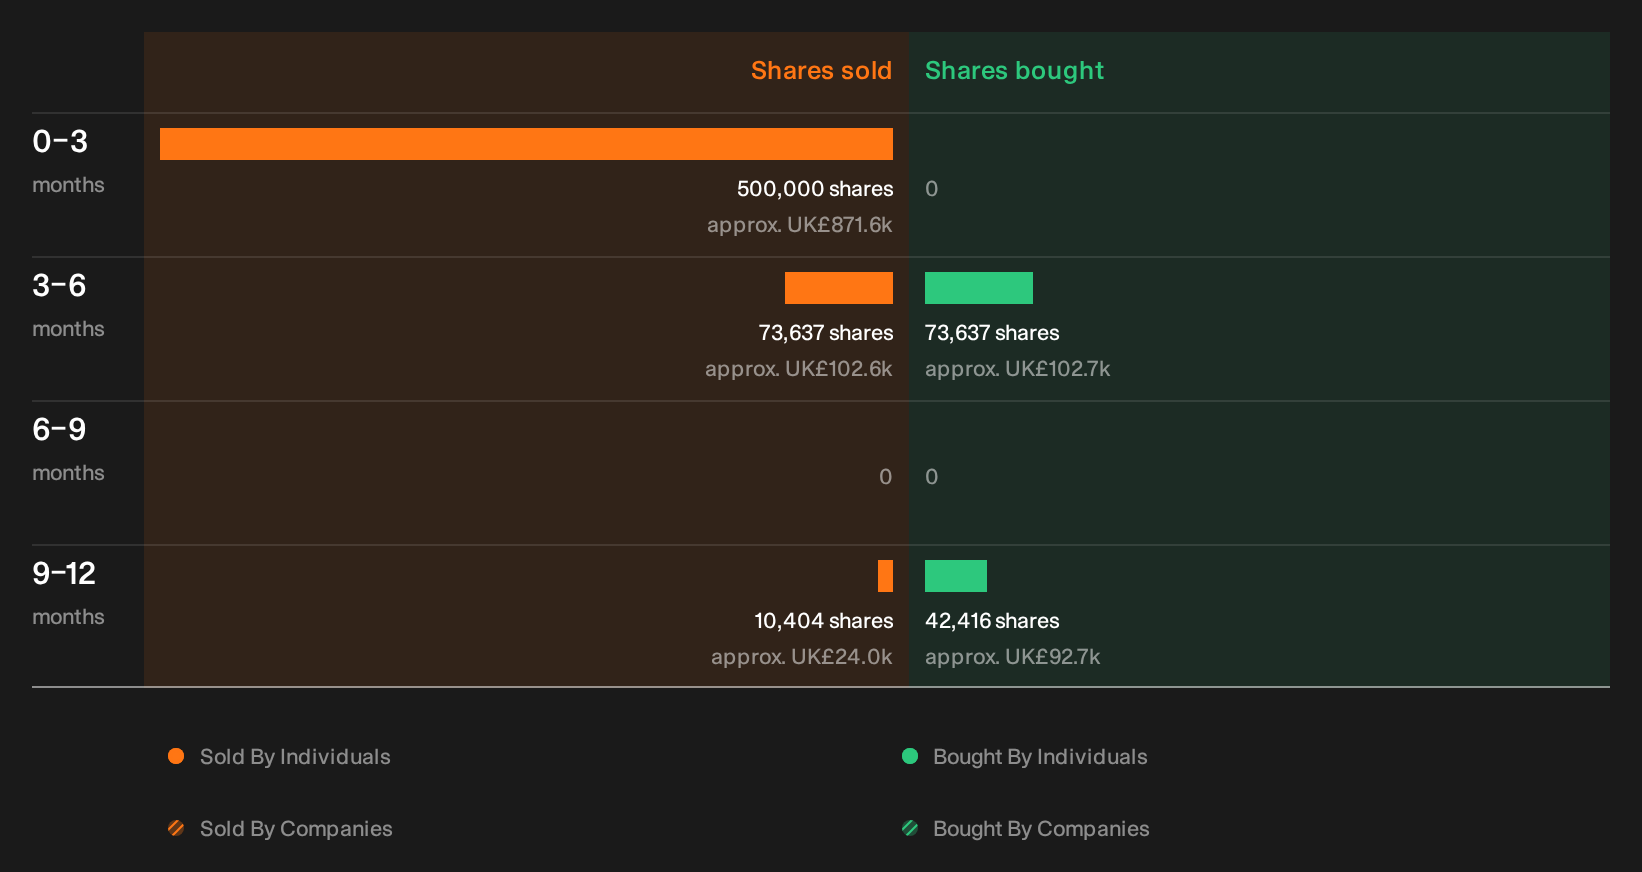Screen dimensions: 1642x872
Task: Toggle the Sold By Individuals legend label
Action: point(295,757)
